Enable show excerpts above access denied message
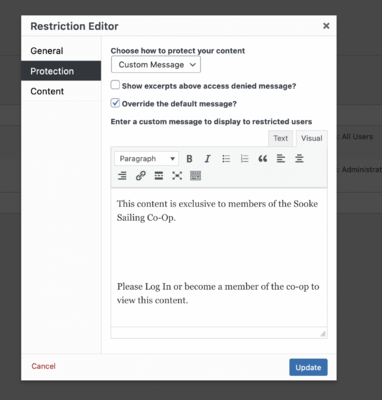This screenshot has height=400, width=382. [x=115, y=85]
